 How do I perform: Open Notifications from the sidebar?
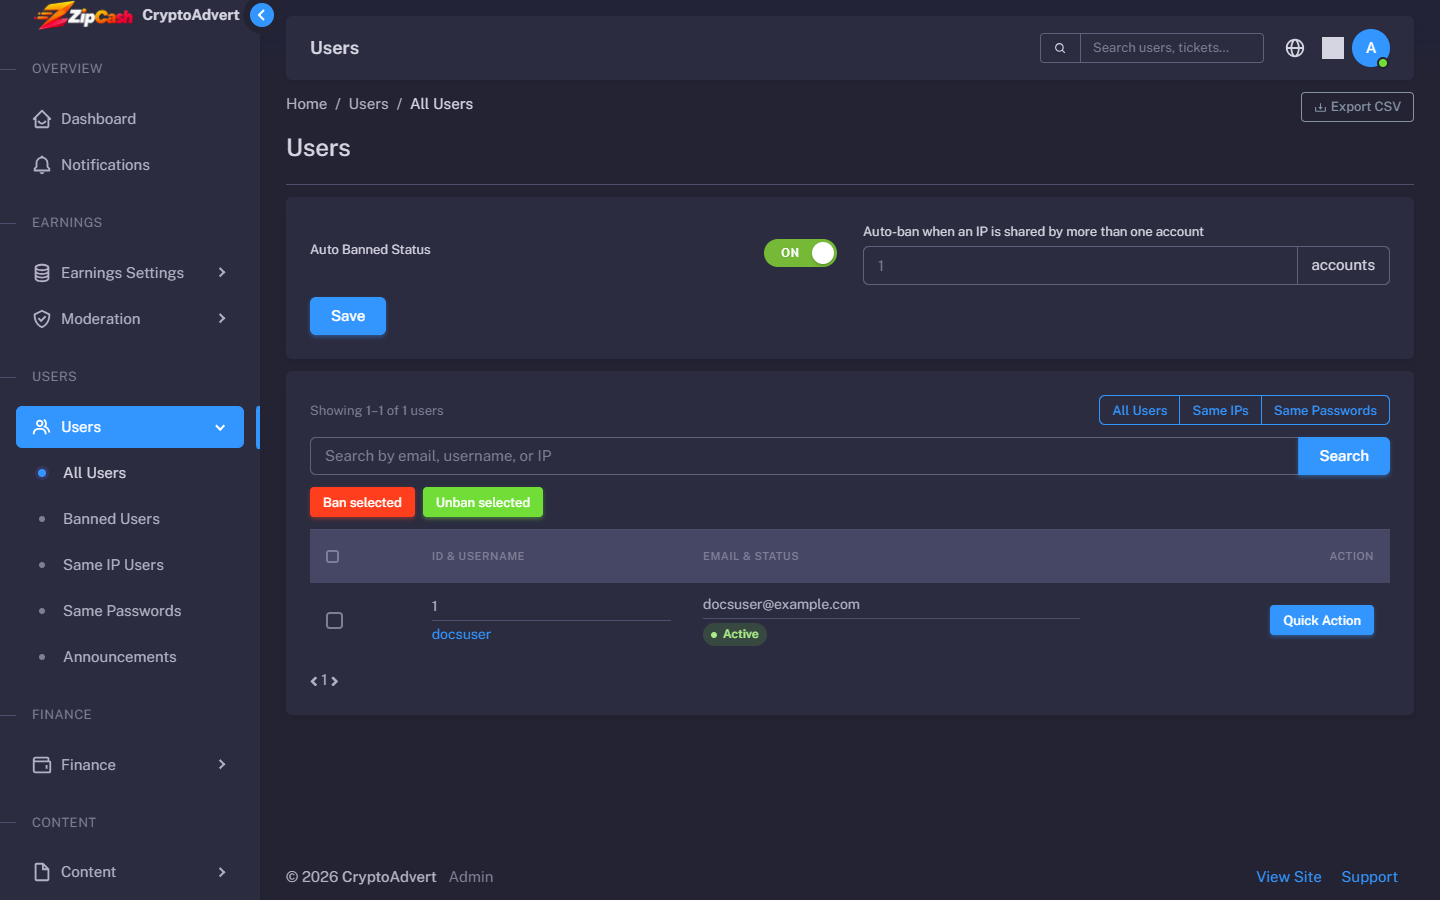tap(130, 165)
